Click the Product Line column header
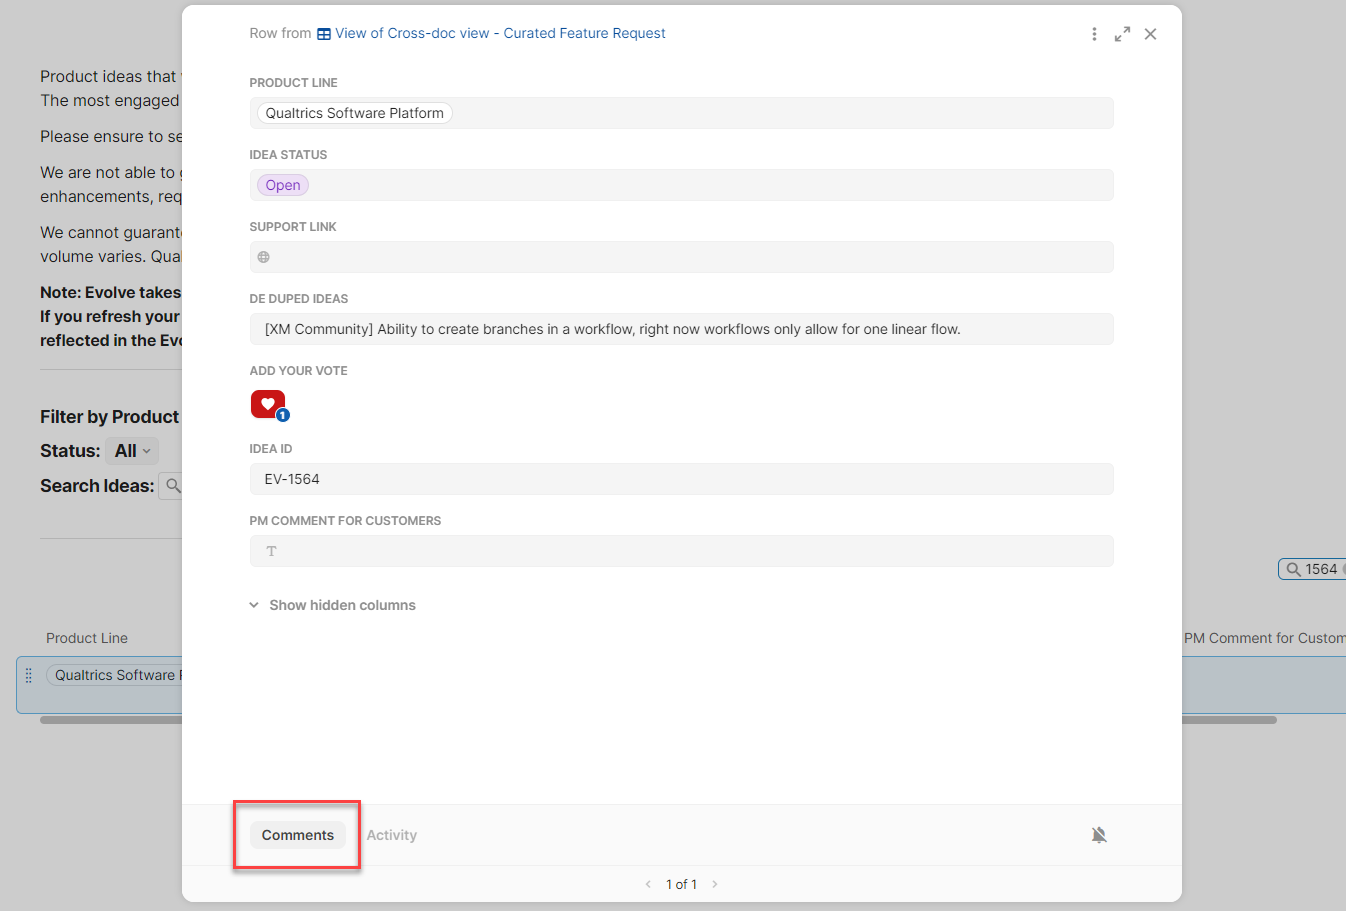 click(x=87, y=638)
